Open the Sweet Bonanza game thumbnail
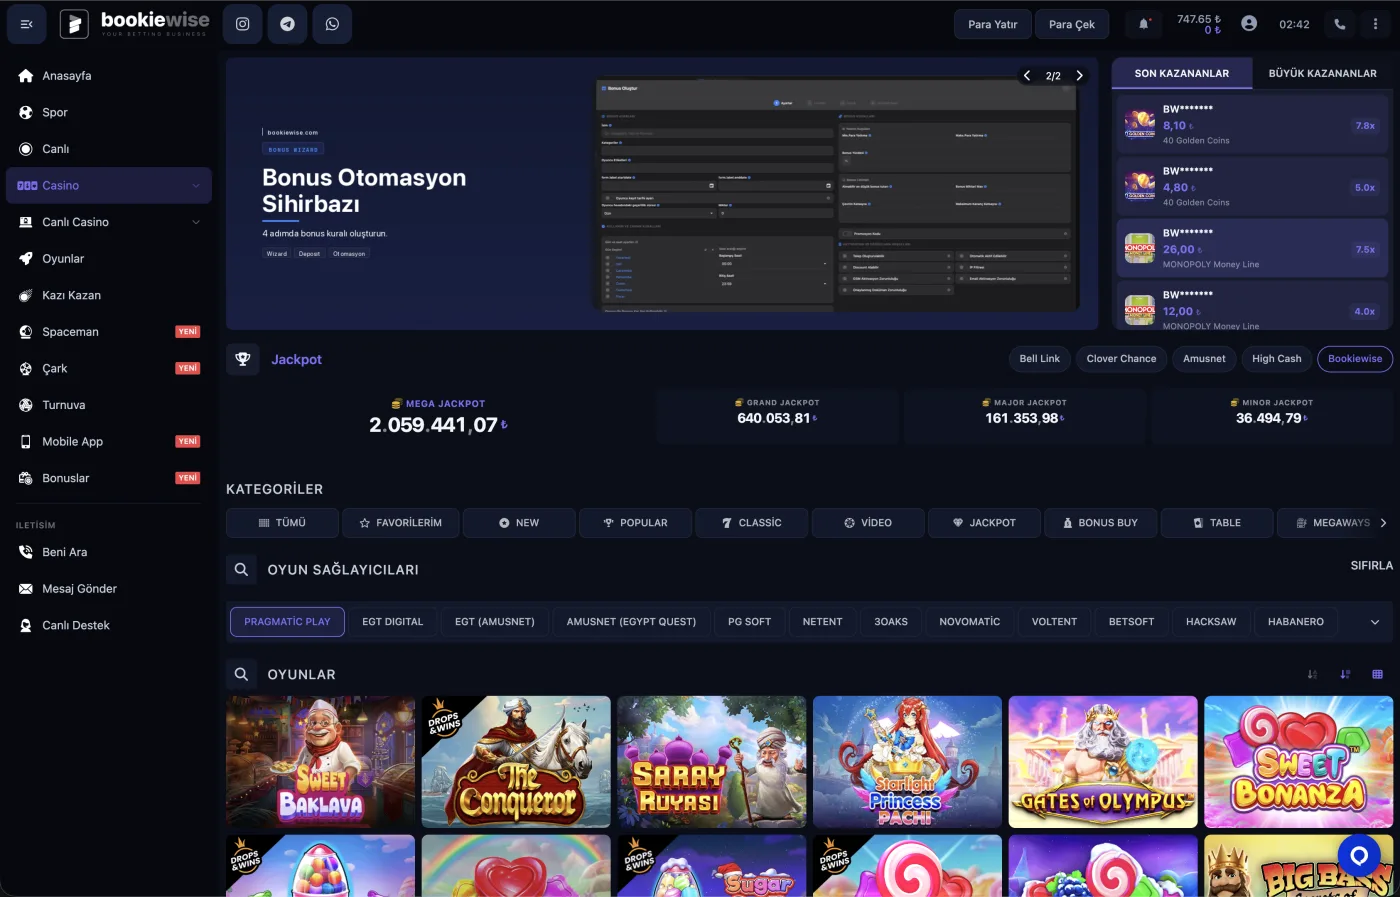The height and width of the screenshot is (897, 1400). pyautogui.click(x=1298, y=761)
